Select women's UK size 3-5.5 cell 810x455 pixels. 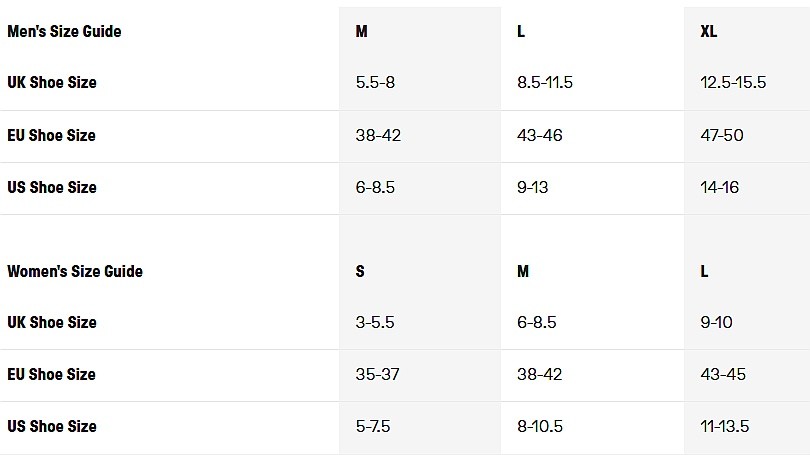375,322
